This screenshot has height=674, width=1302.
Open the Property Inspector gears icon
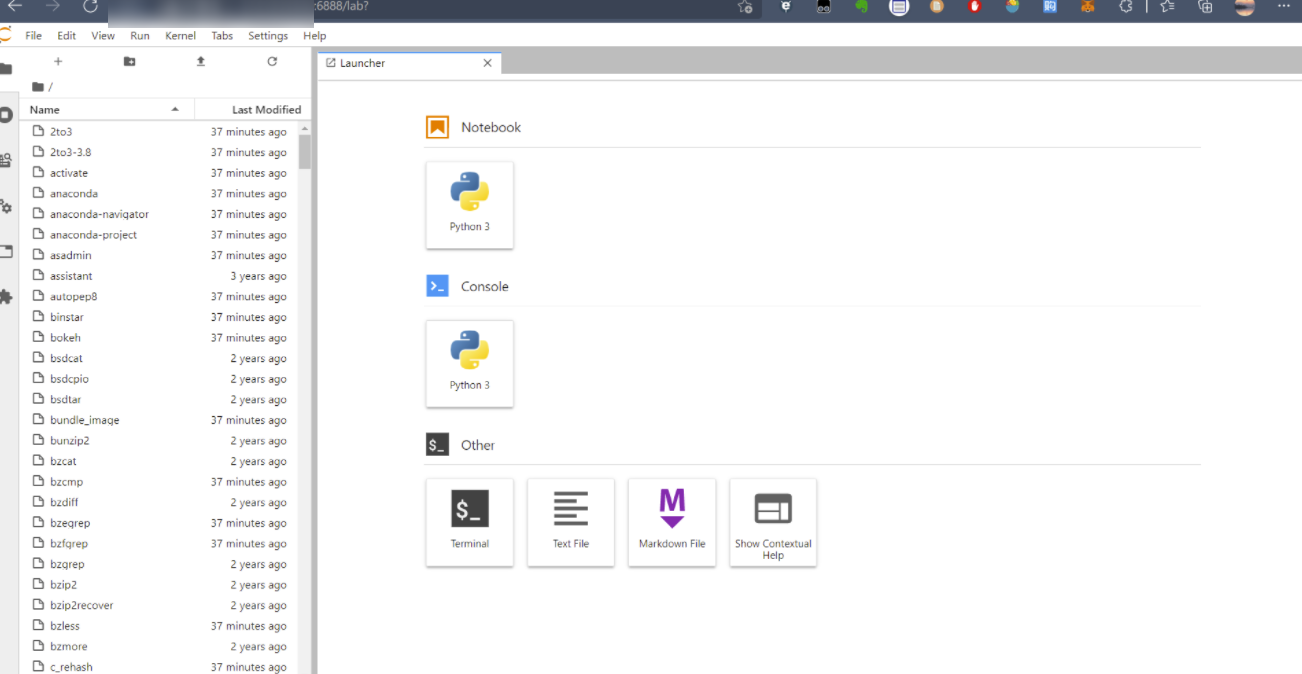[6, 206]
